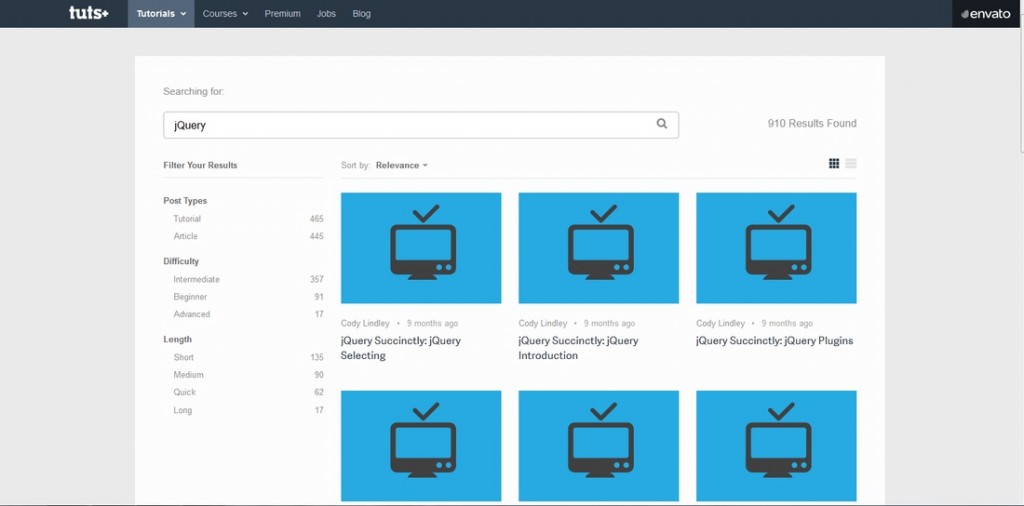Go to the Premium page
Image resolution: width=1024 pixels, height=506 pixels.
click(283, 14)
